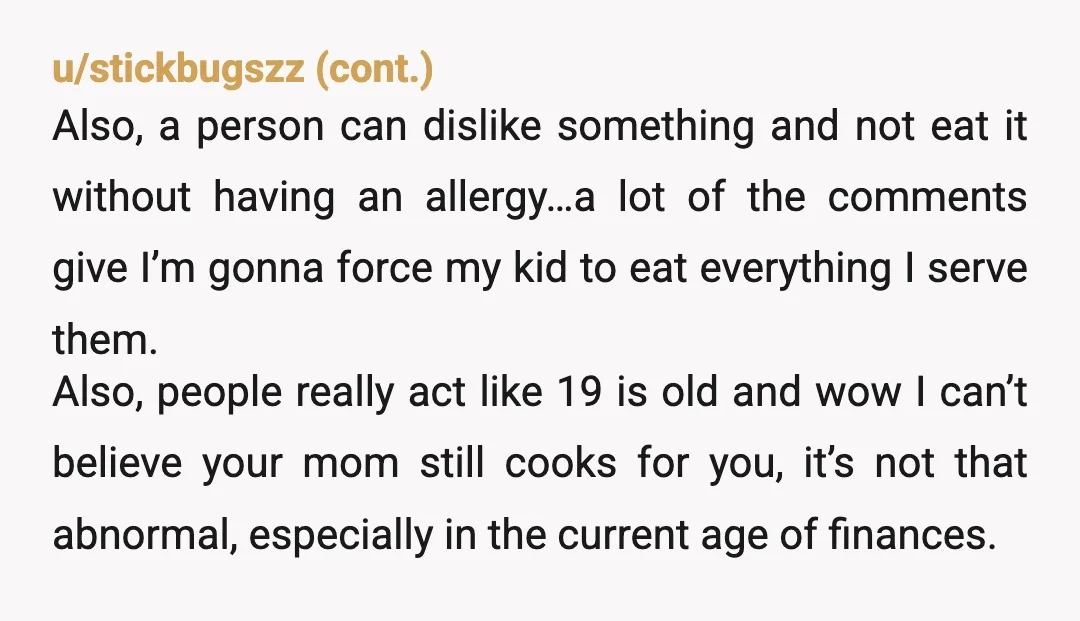1080x621 pixels.
Task: Click the word "mom" in the comment
Action: click(351, 464)
